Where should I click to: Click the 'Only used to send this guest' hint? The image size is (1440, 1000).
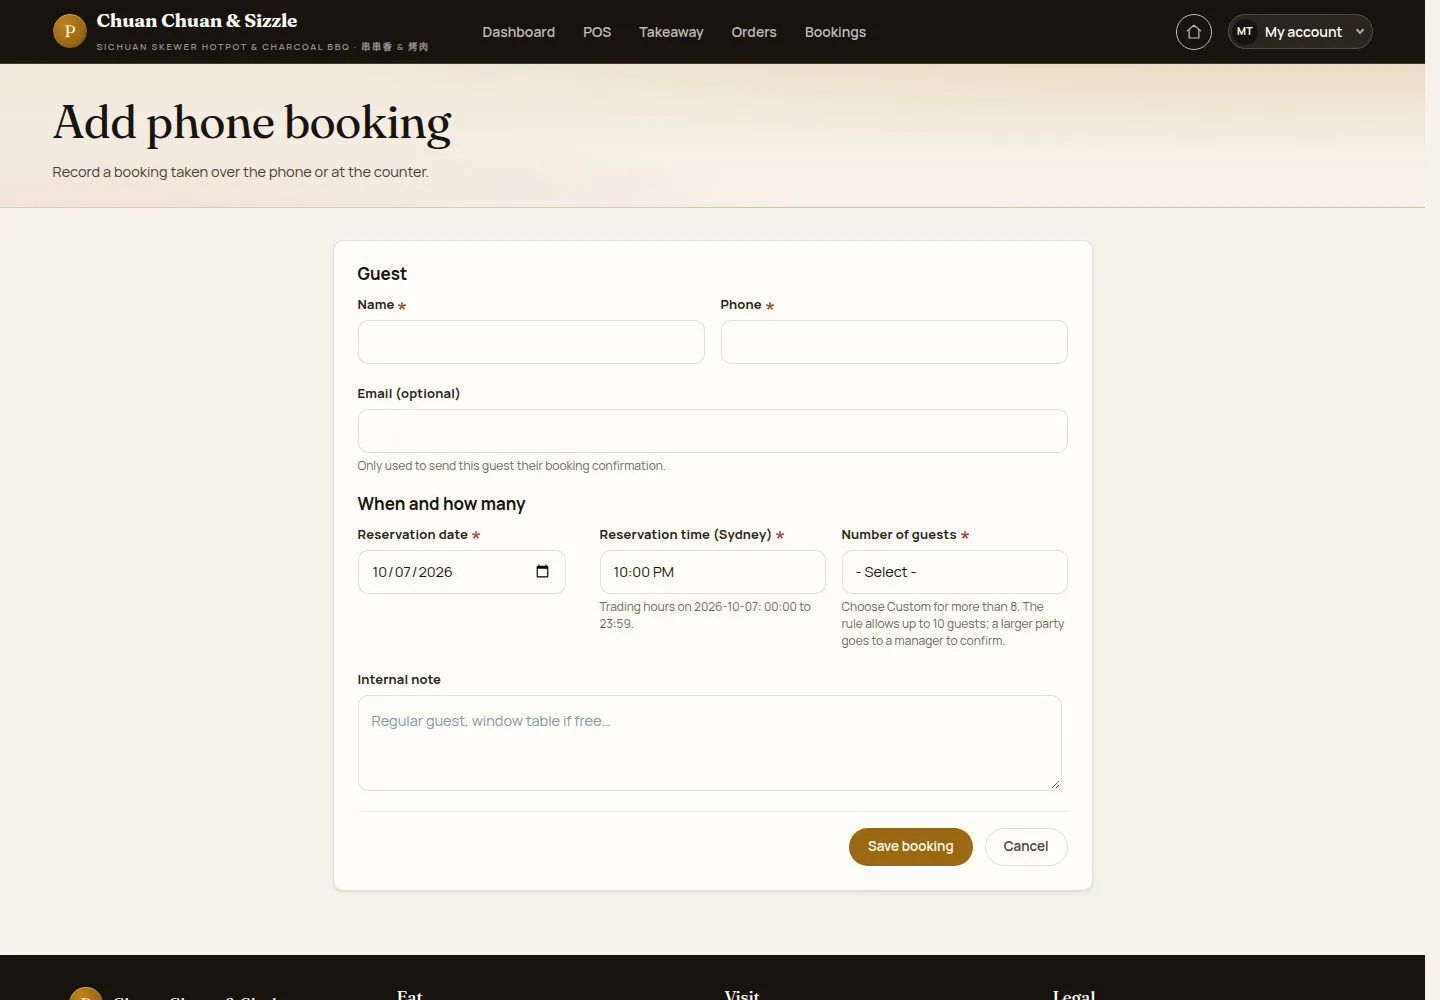point(511,466)
